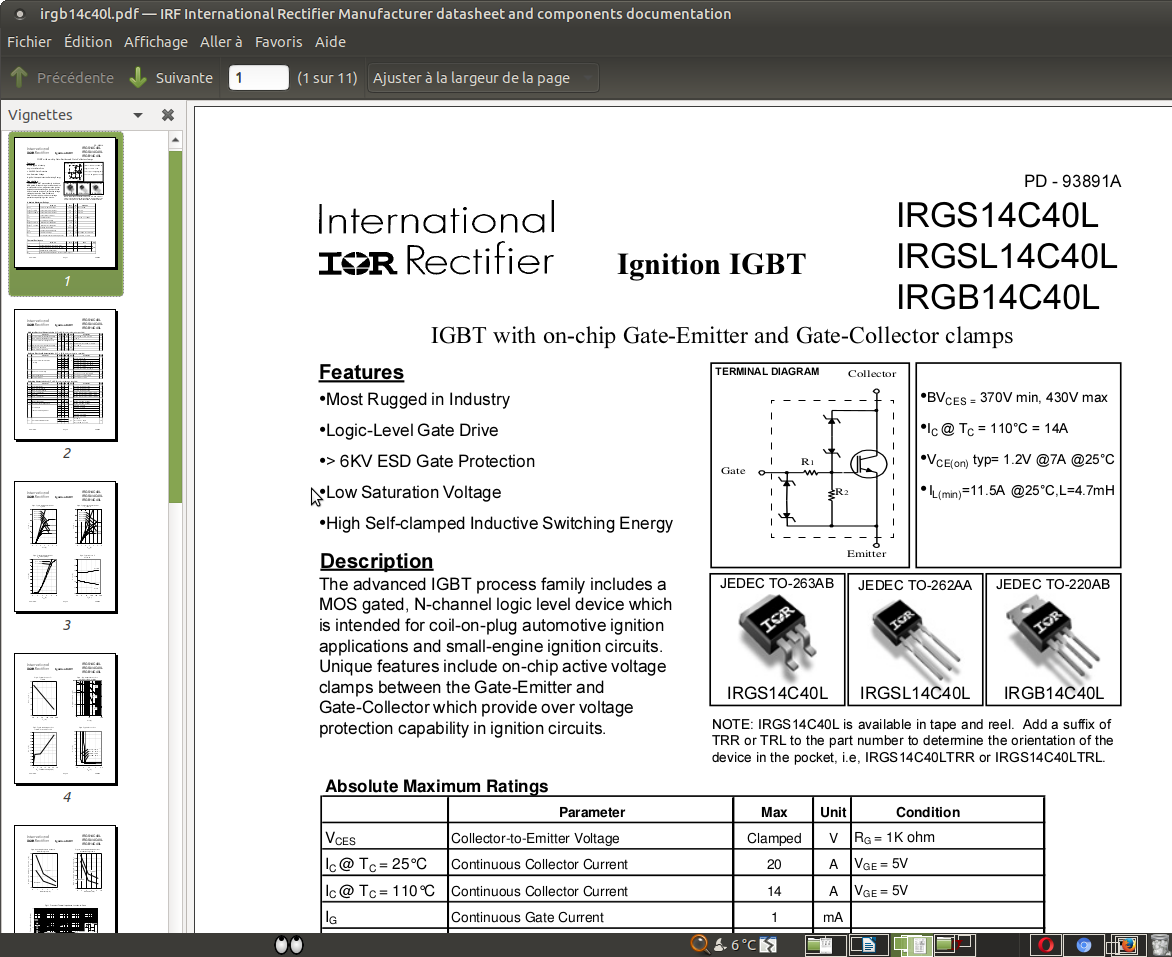Open the Vignettes panel selector dropdown
1172x957 pixels.
[138, 115]
